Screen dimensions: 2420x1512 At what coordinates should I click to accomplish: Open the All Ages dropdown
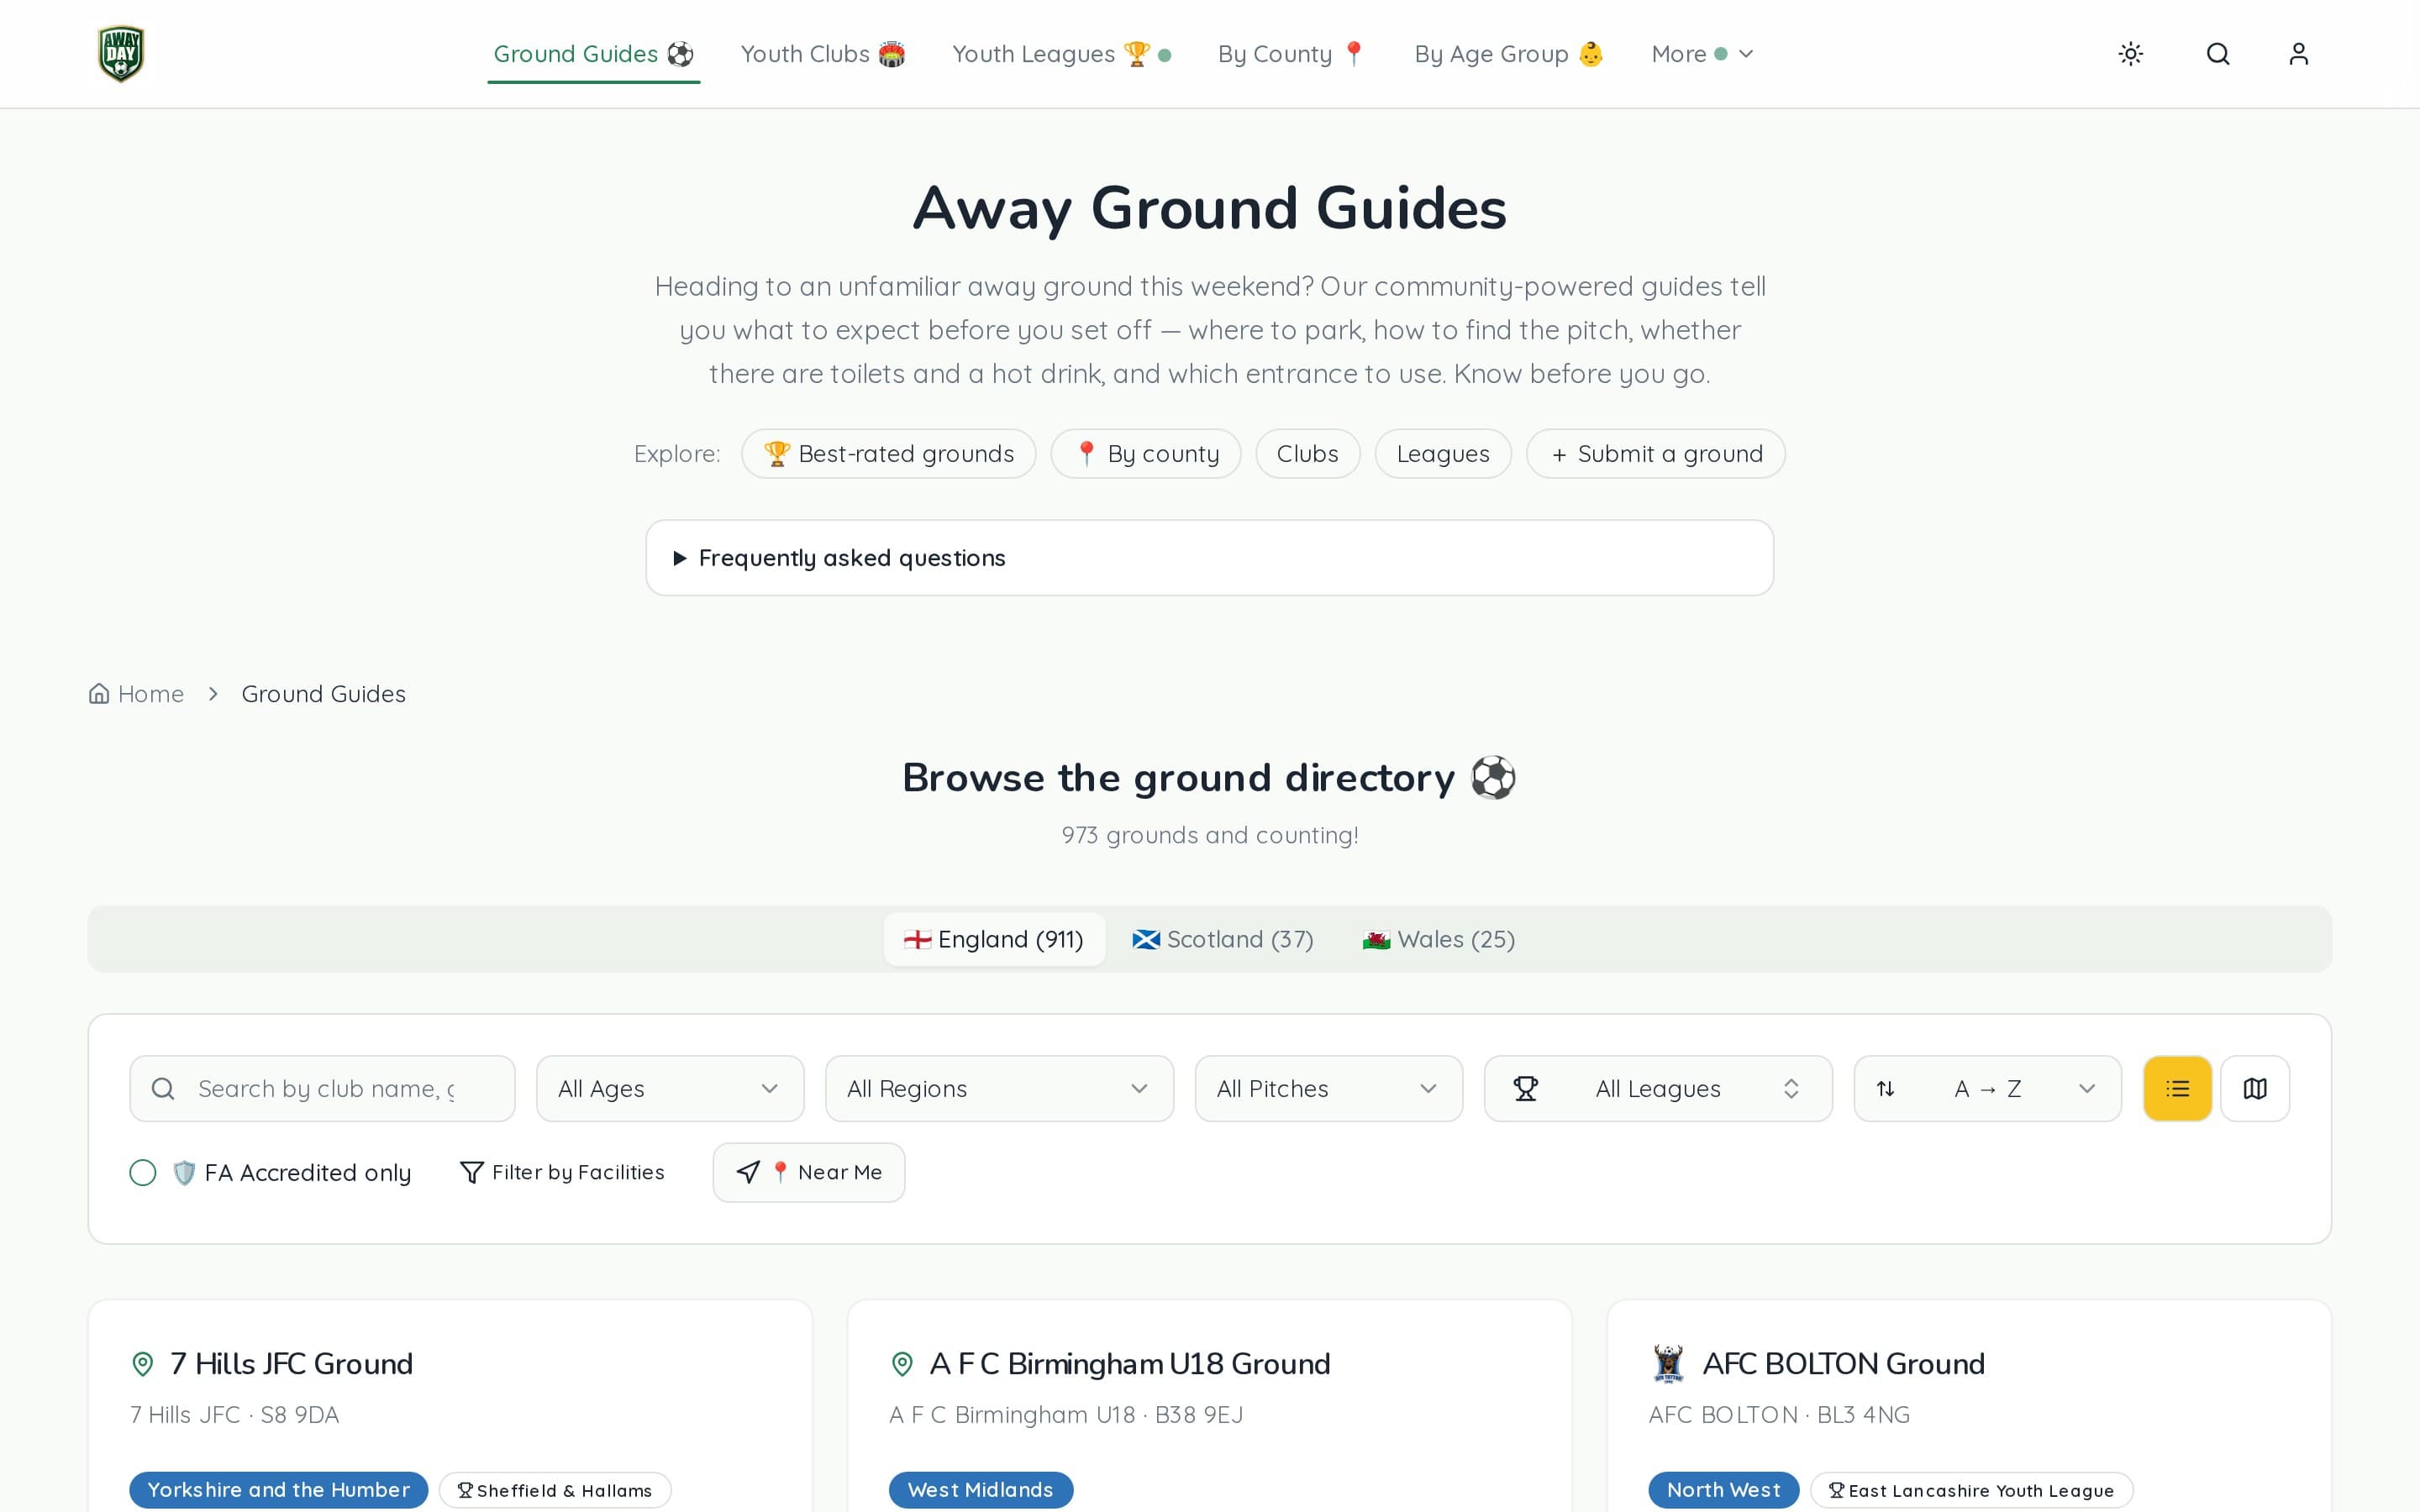[x=670, y=1088]
